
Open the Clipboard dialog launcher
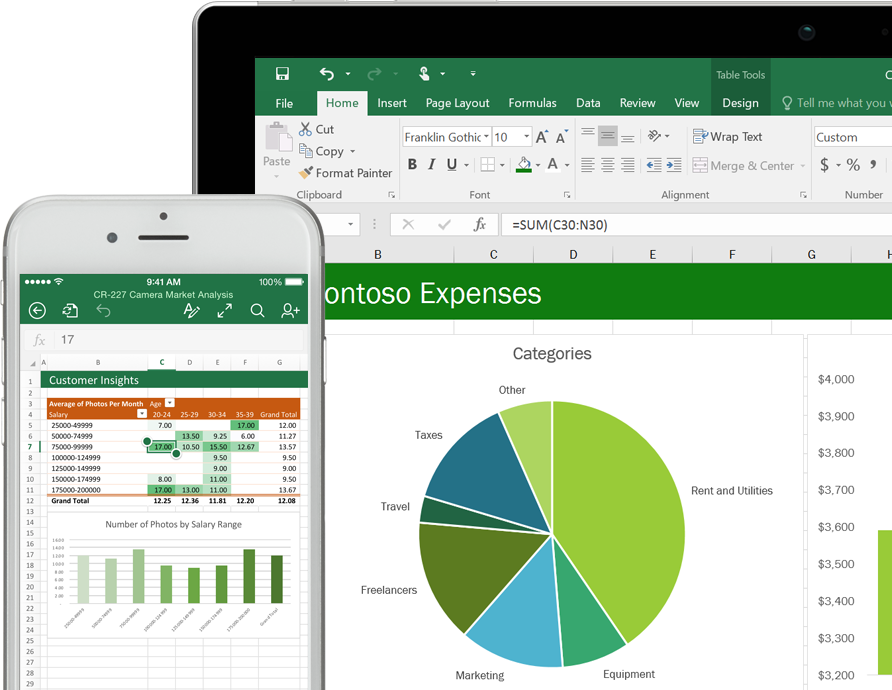[391, 195]
